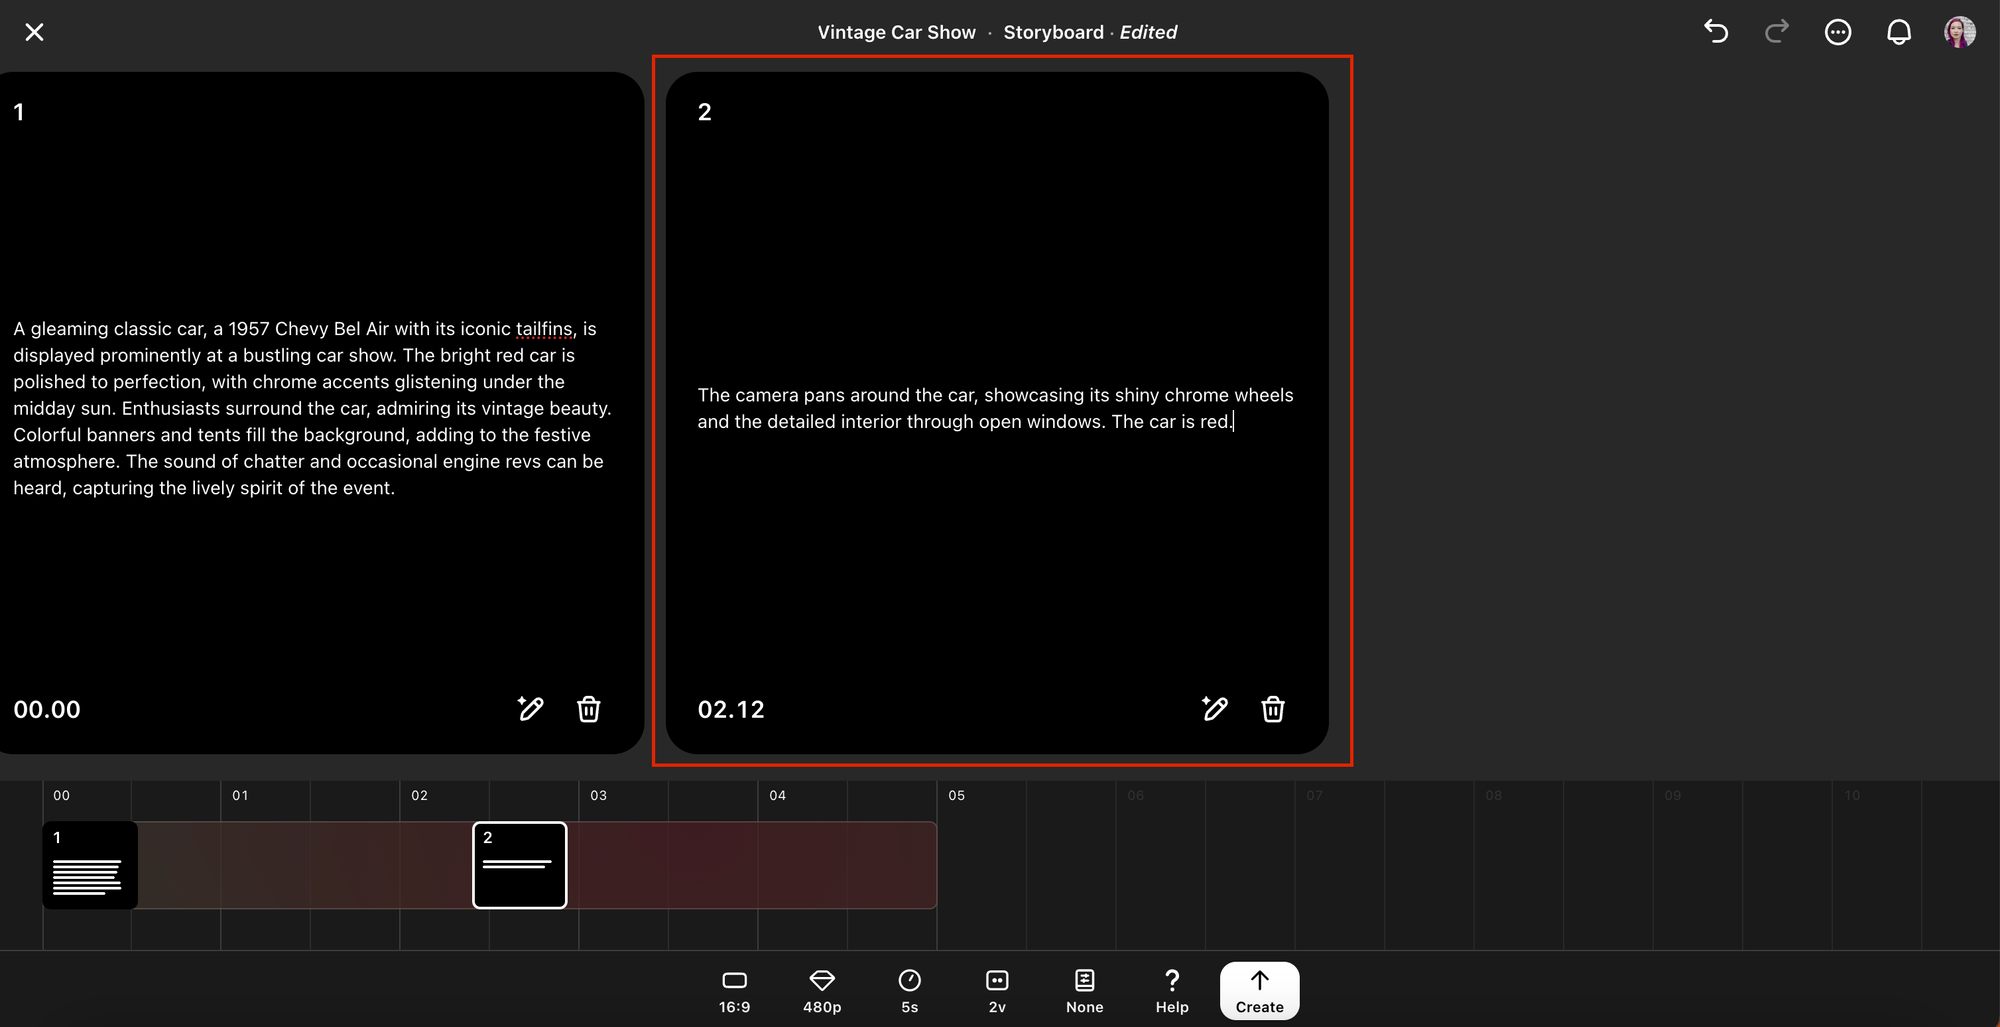Image resolution: width=2000 pixels, height=1027 pixels.
Task: Click the magic edit pencil on card 2
Action: [x=1214, y=709]
